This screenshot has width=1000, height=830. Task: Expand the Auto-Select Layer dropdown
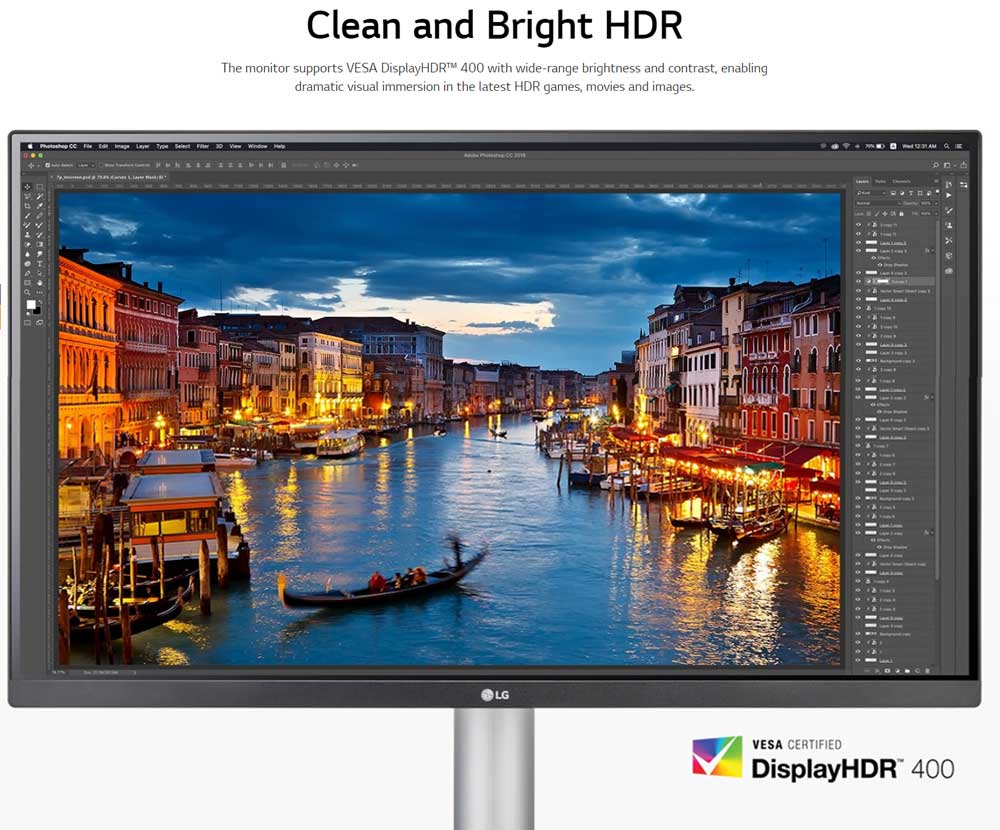(85, 165)
